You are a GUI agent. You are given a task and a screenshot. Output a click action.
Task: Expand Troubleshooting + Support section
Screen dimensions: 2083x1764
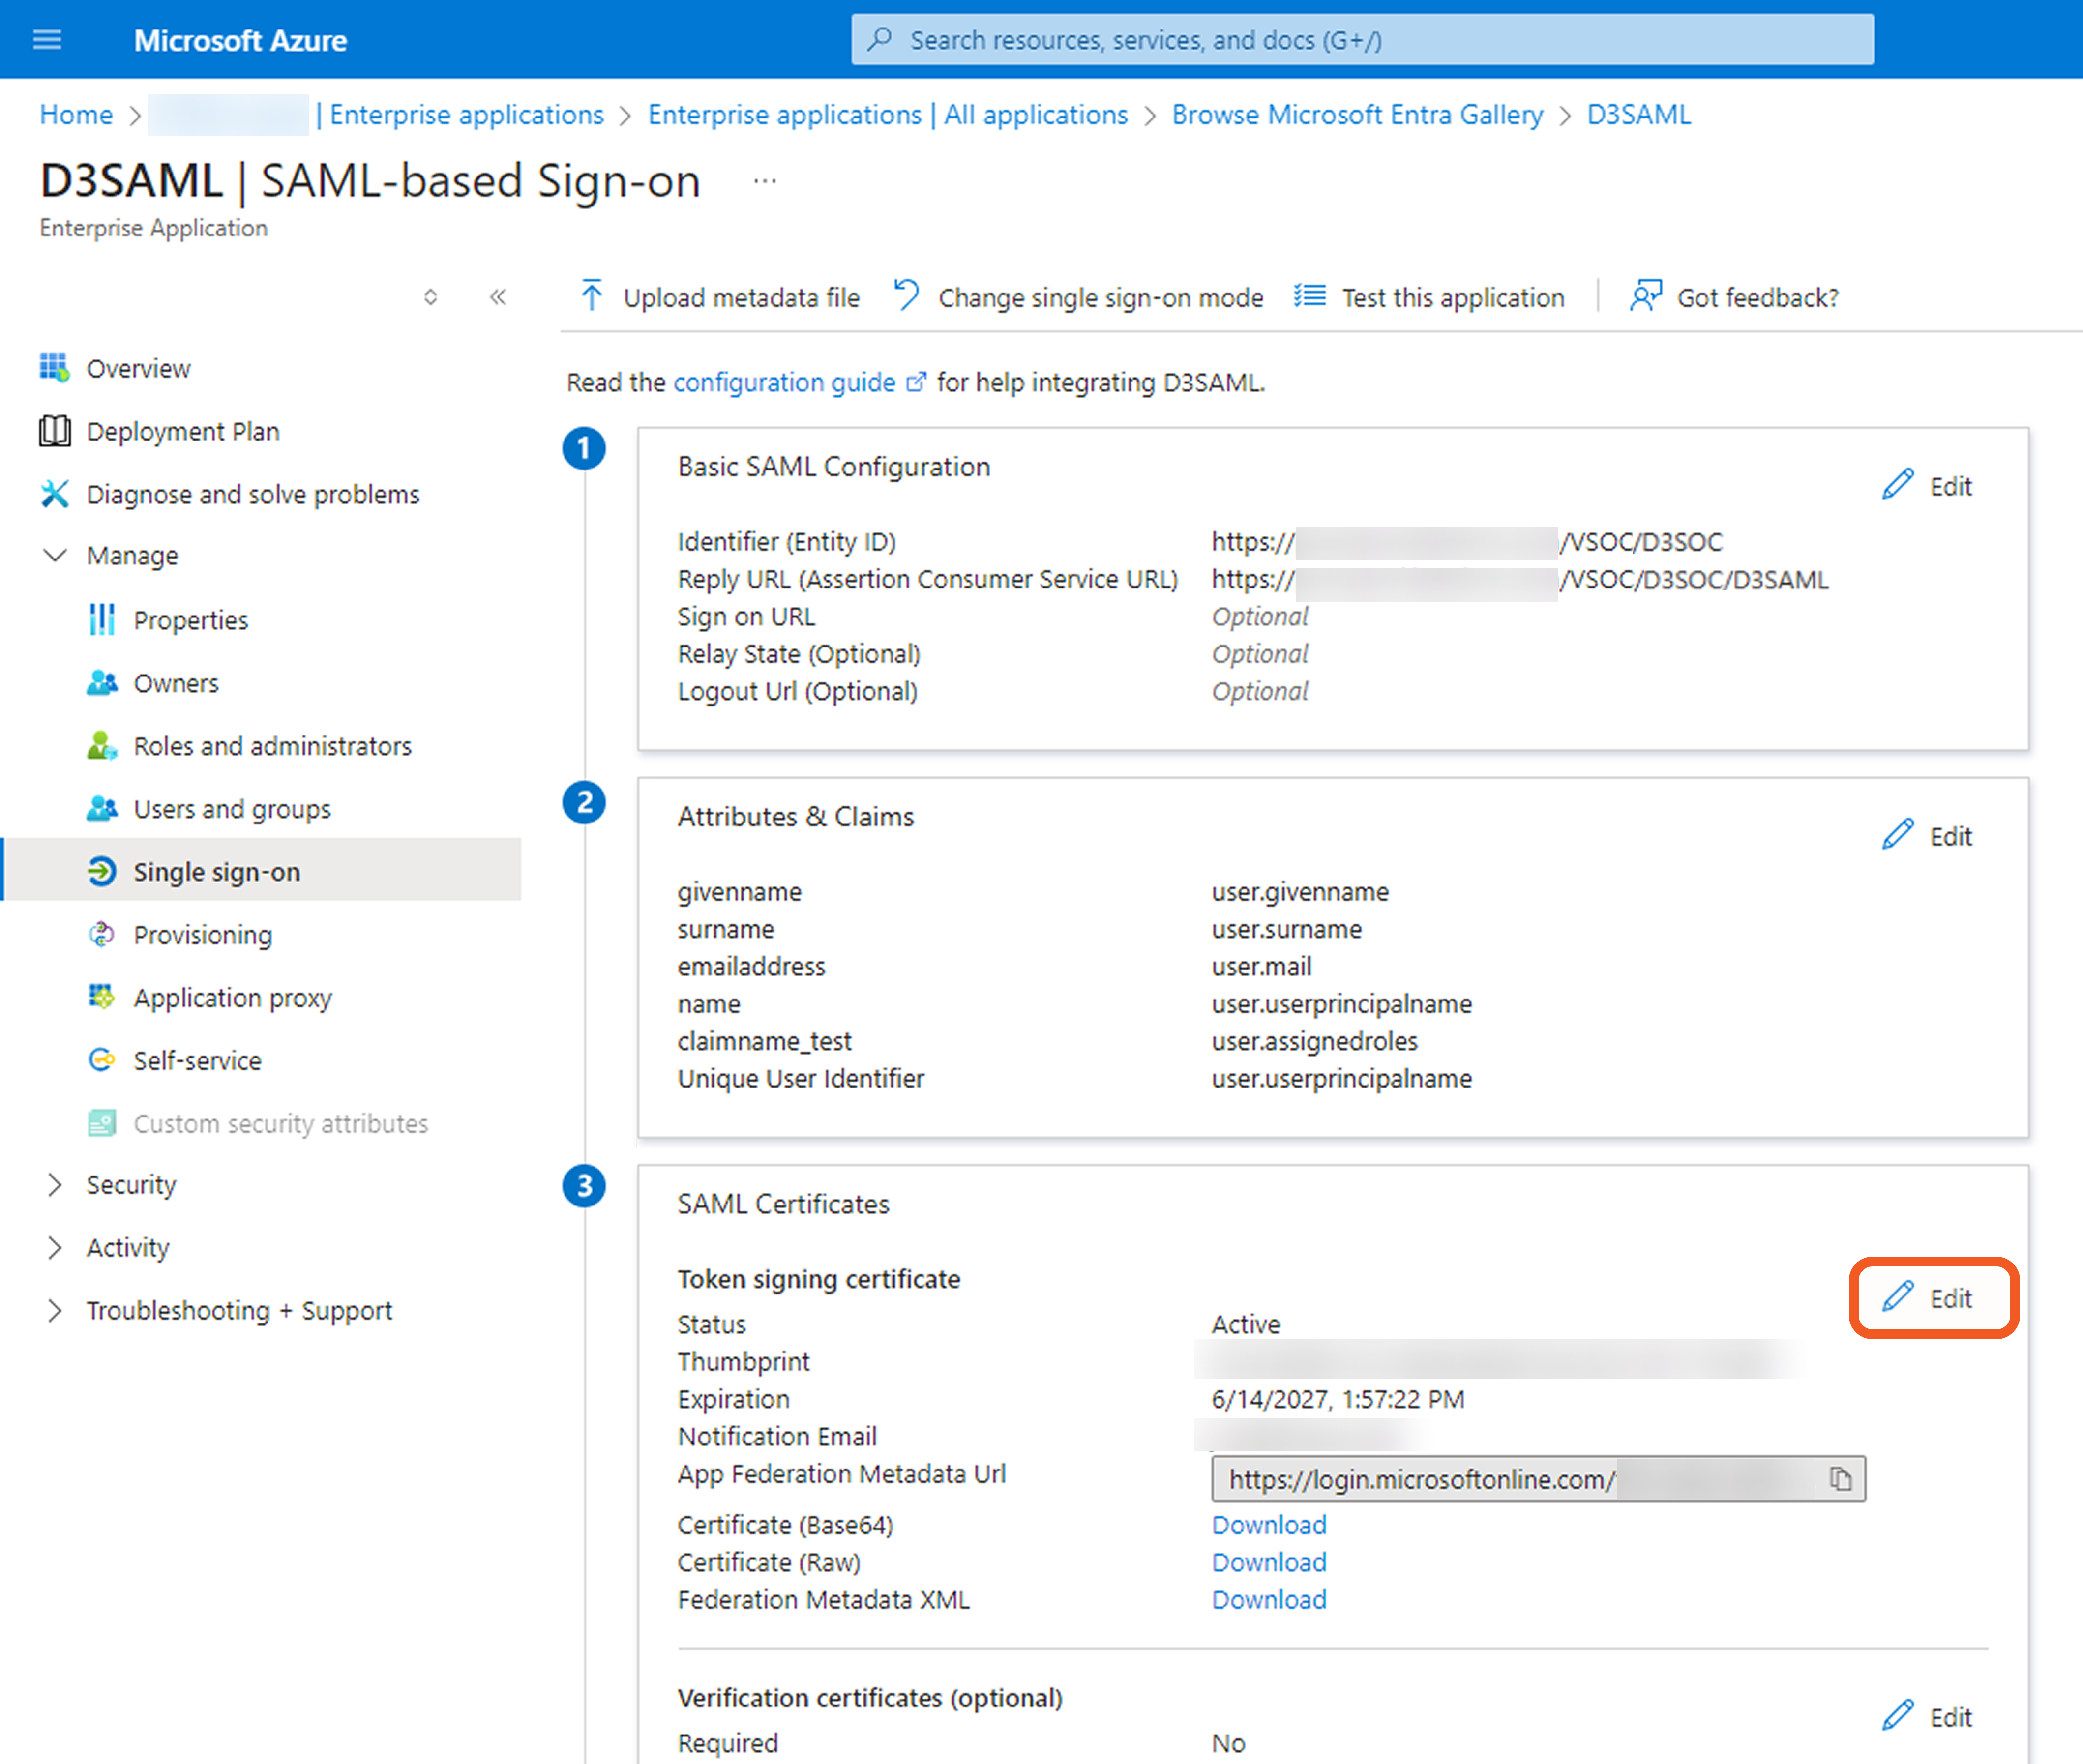tap(56, 1311)
